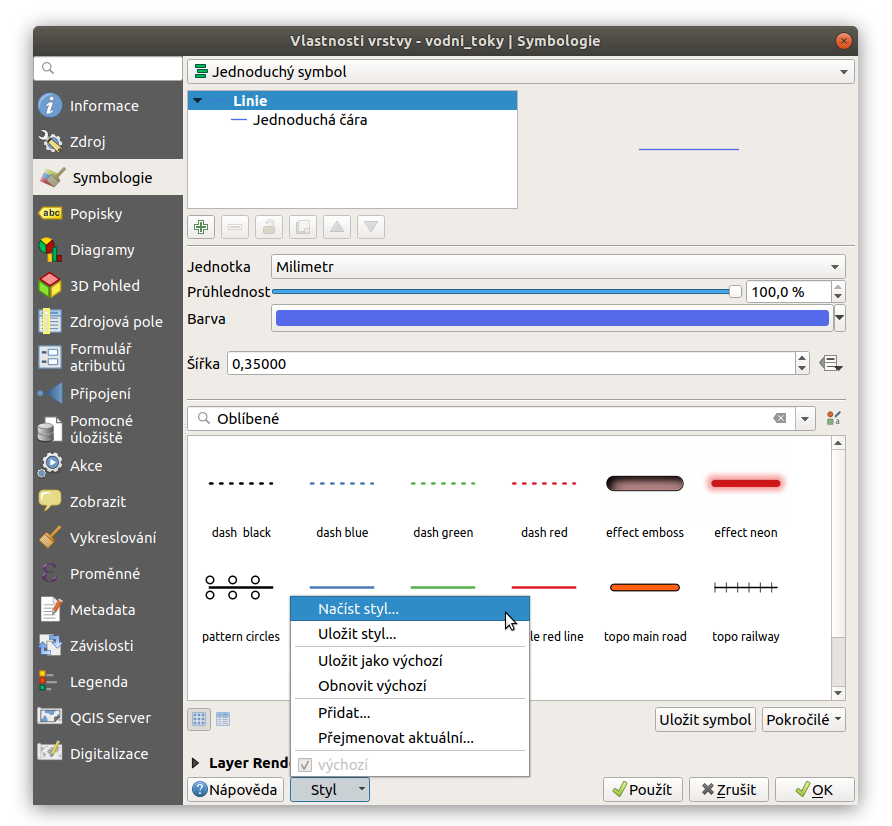Open the QGIS Server section

108,718
